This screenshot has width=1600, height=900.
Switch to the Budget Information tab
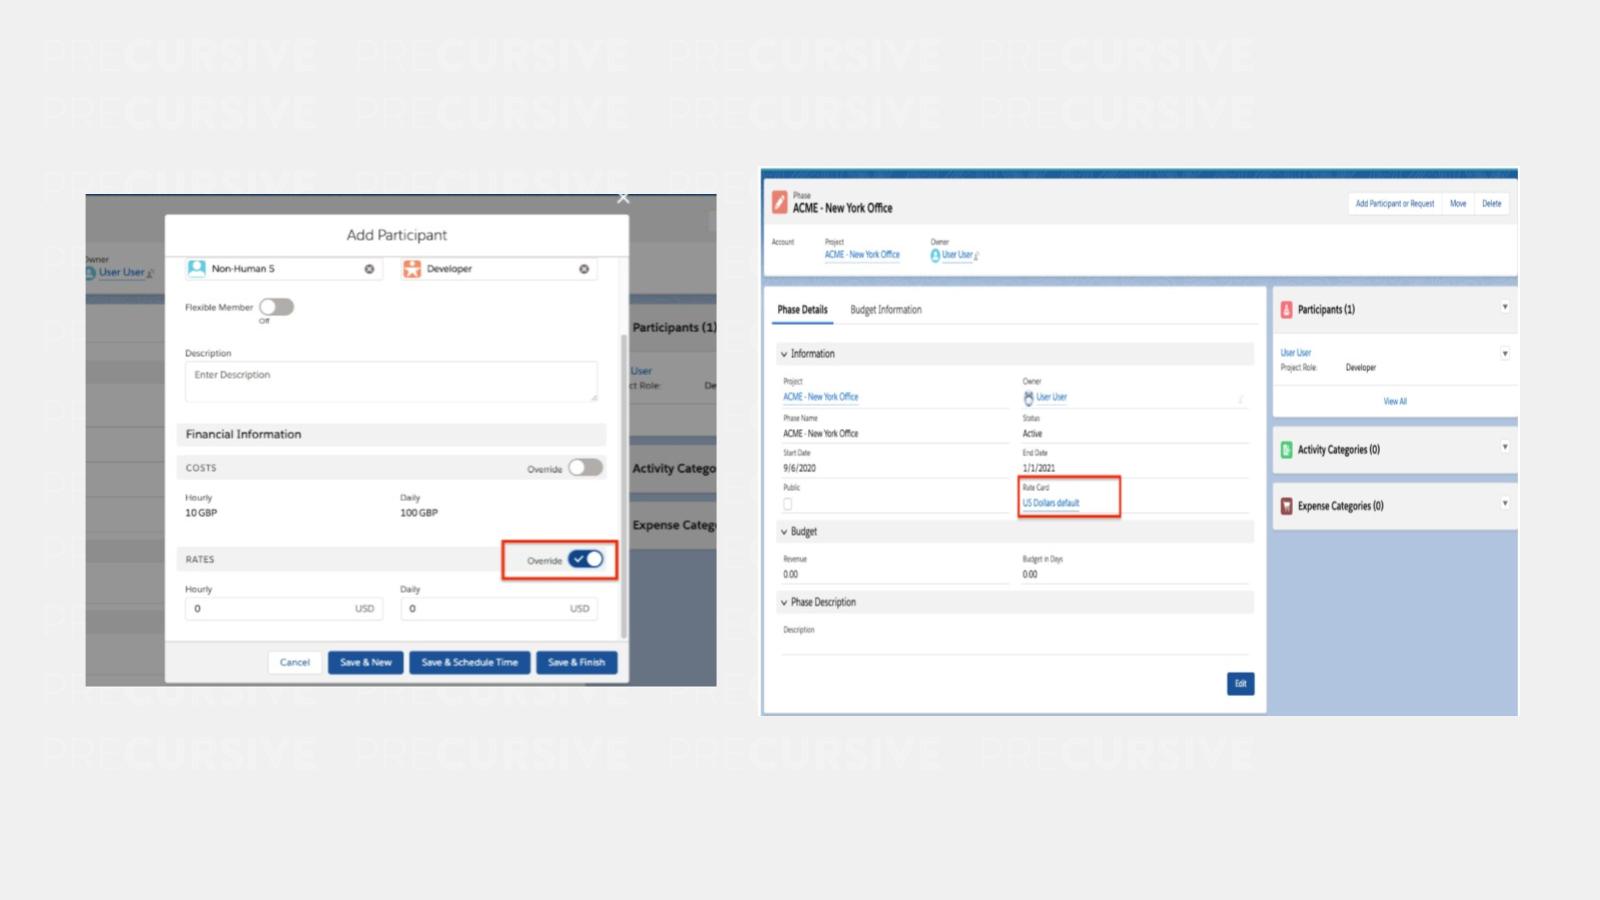(885, 310)
